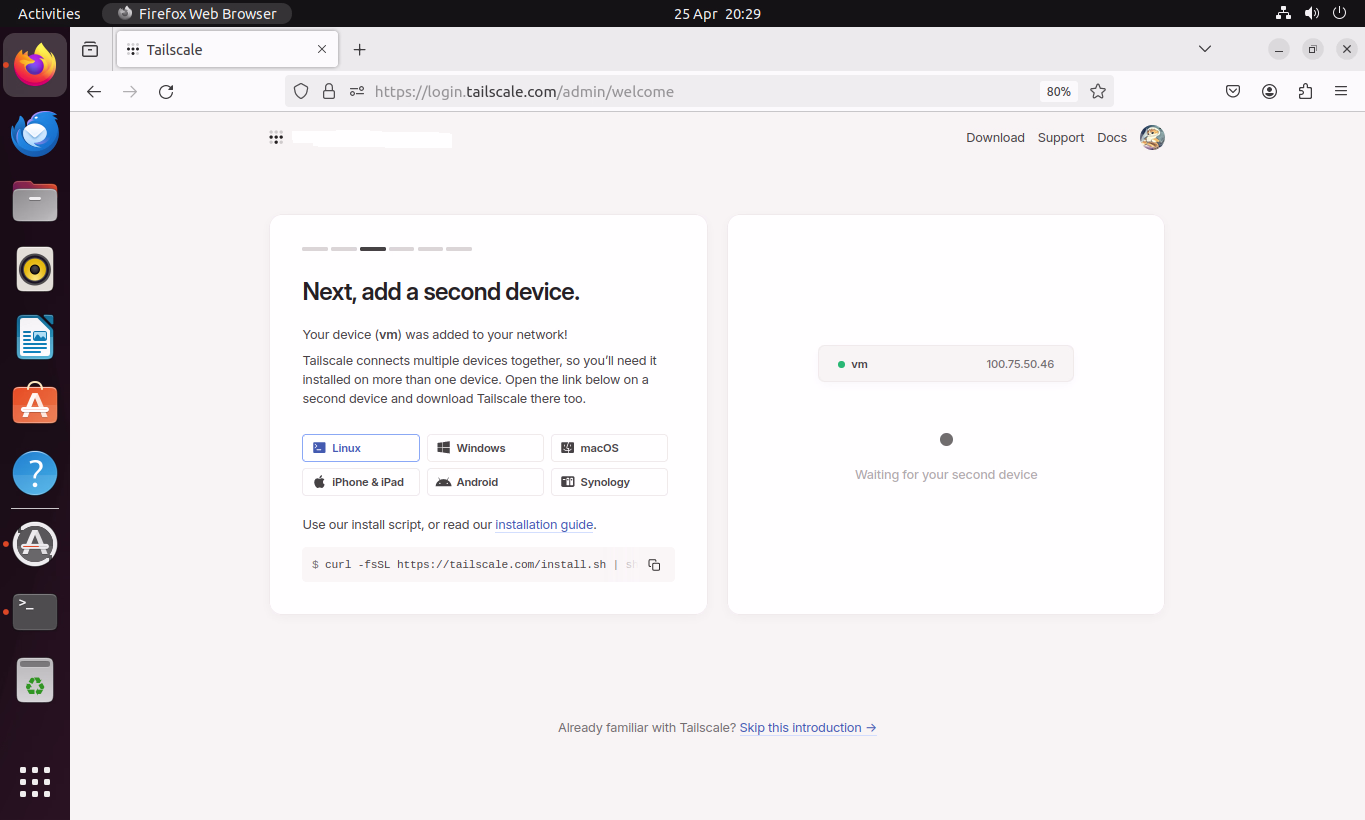Open the user profile avatar menu
Screen dimensions: 1365x820
tap(1151, 137)
